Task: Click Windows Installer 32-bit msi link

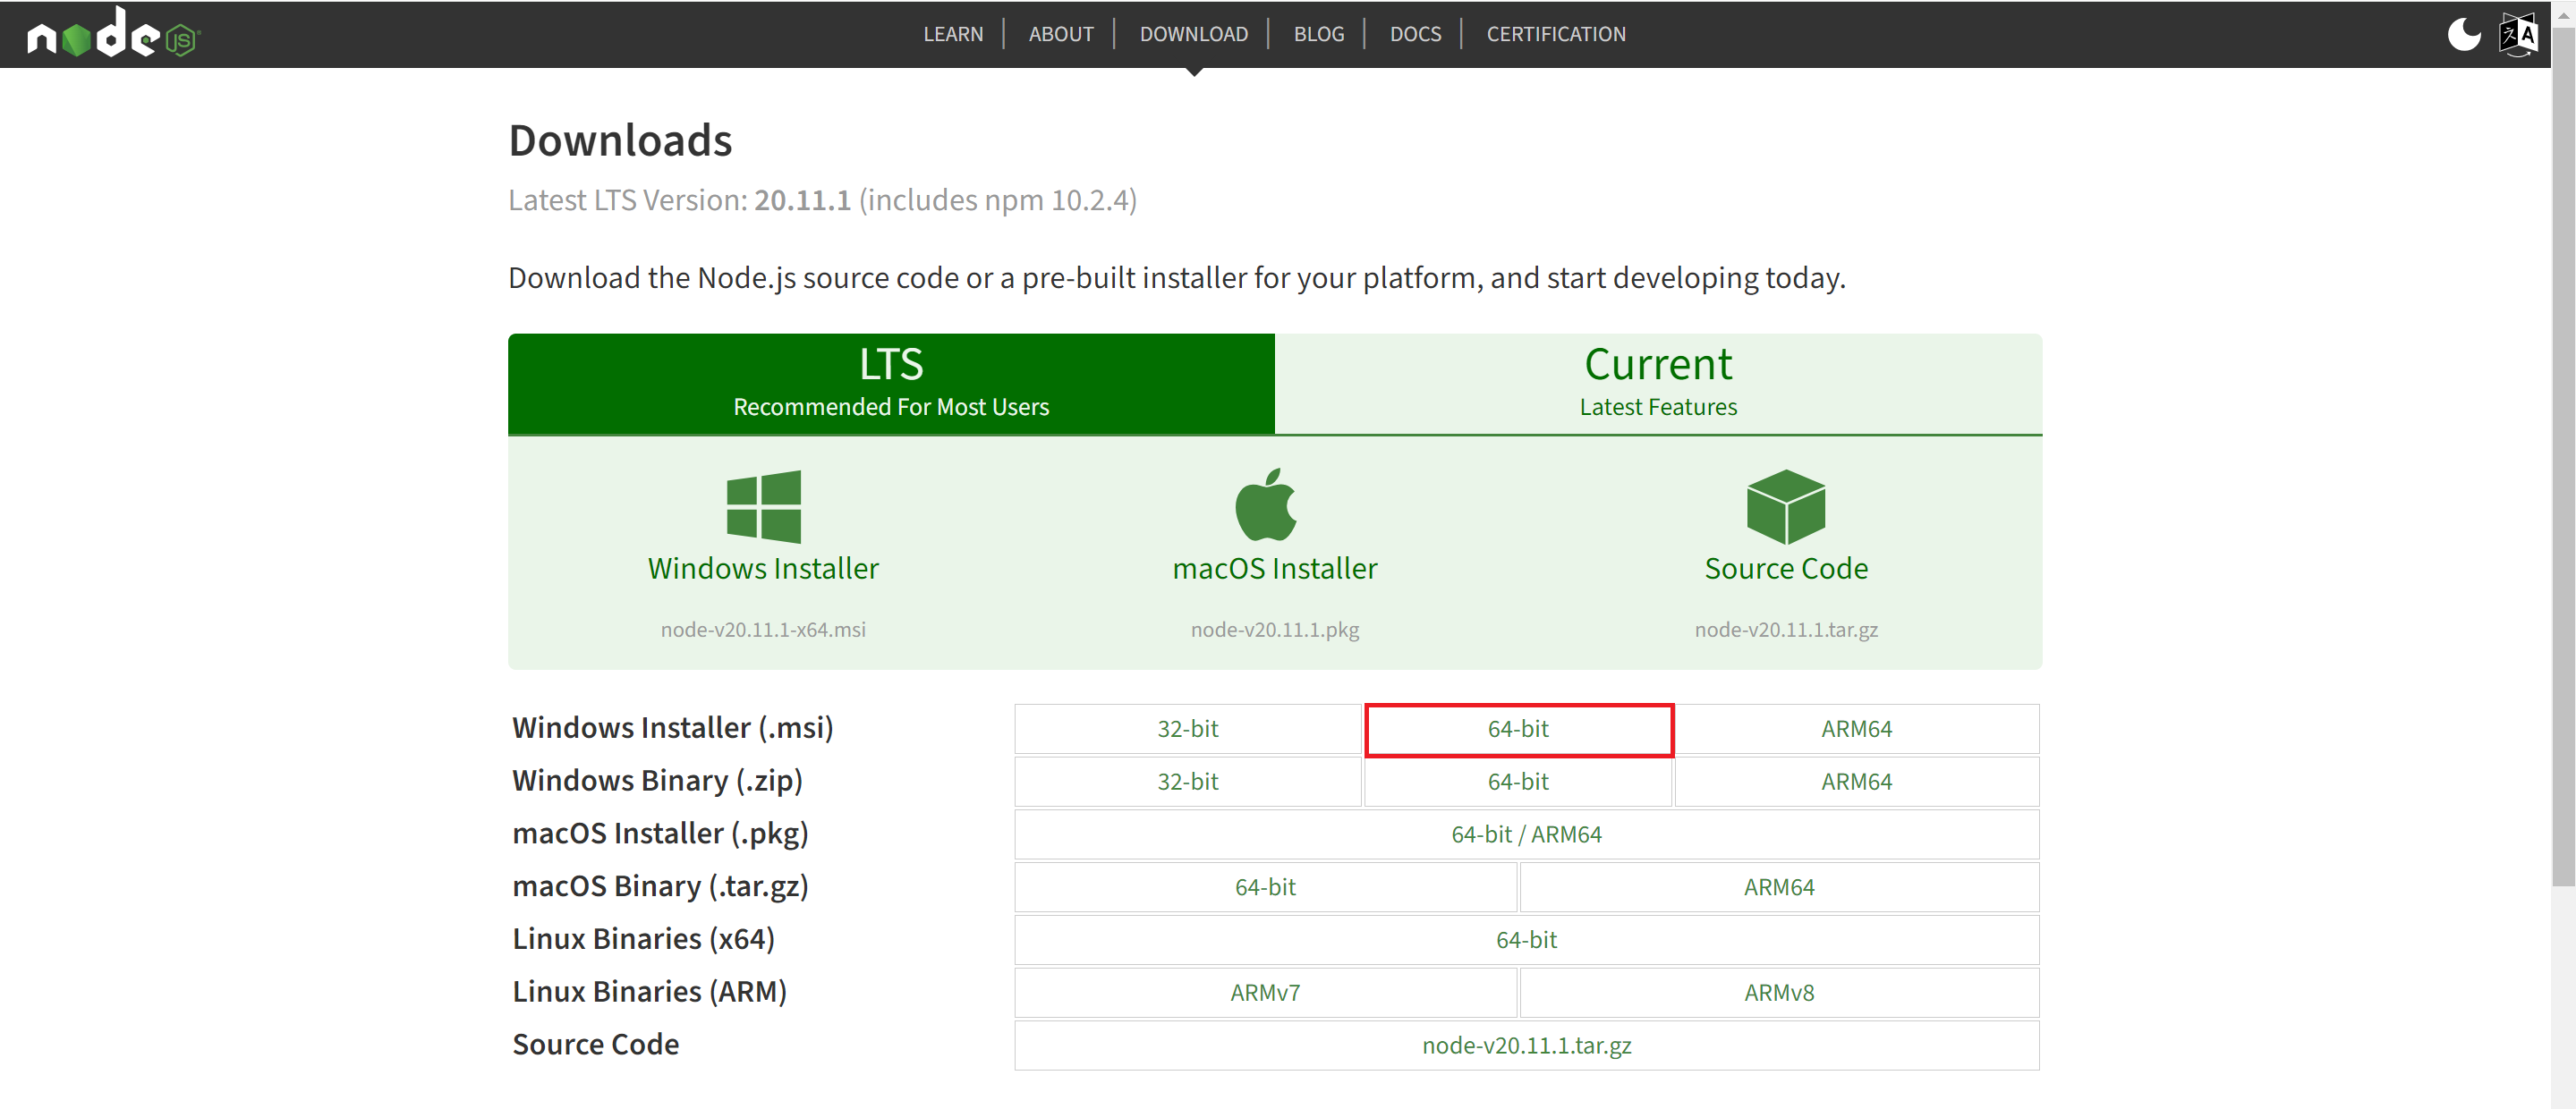Action: pos(1187,729)
